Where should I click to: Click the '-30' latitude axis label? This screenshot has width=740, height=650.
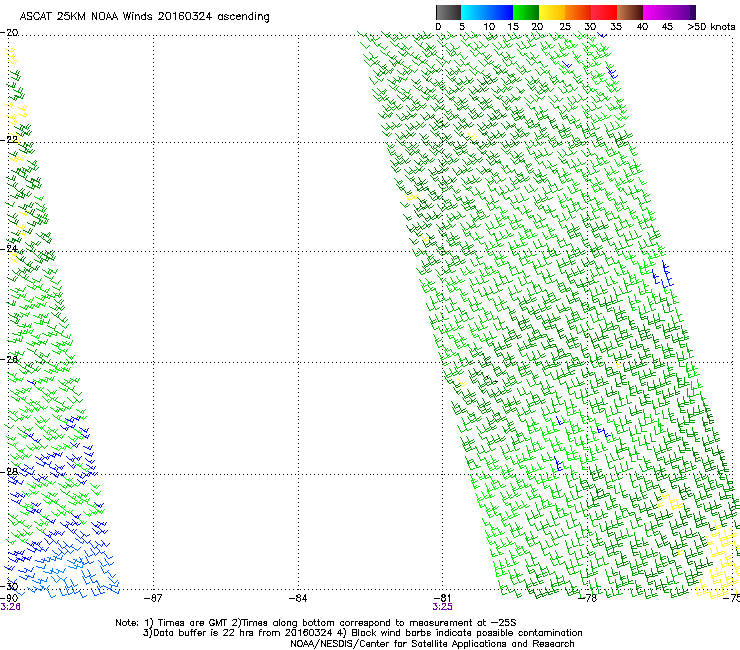click(x=9, y=587)
